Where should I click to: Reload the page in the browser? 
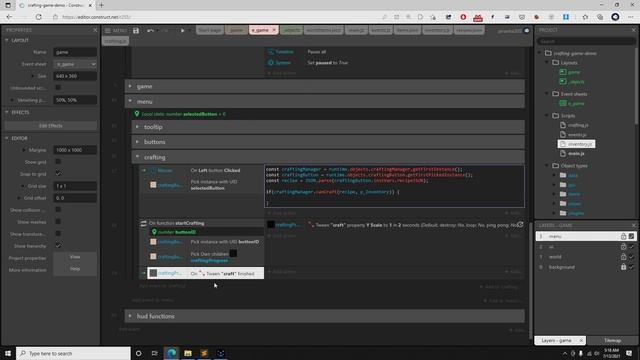click(x=38, y=17)
